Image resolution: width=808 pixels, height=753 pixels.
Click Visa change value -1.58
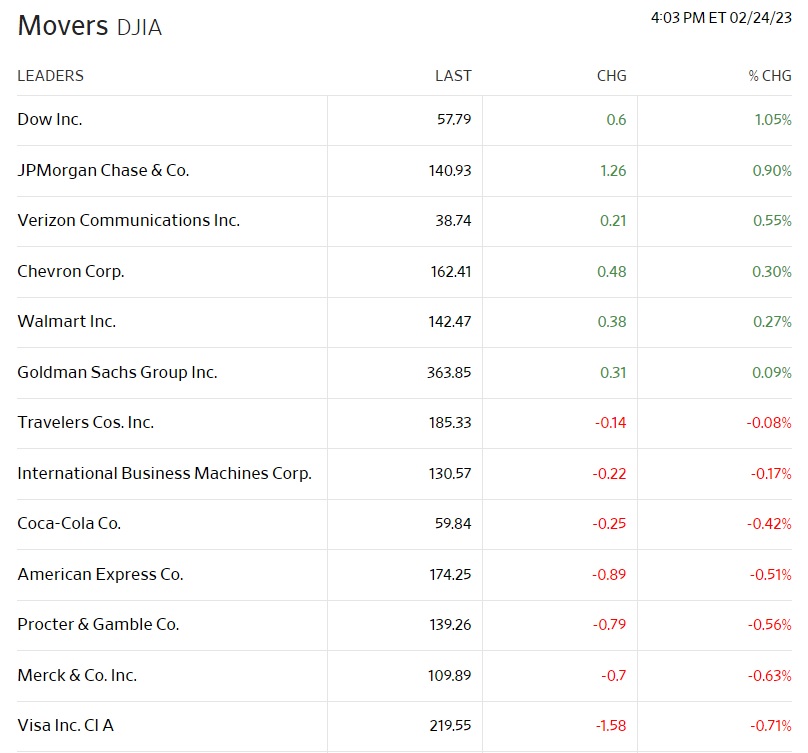611,726
